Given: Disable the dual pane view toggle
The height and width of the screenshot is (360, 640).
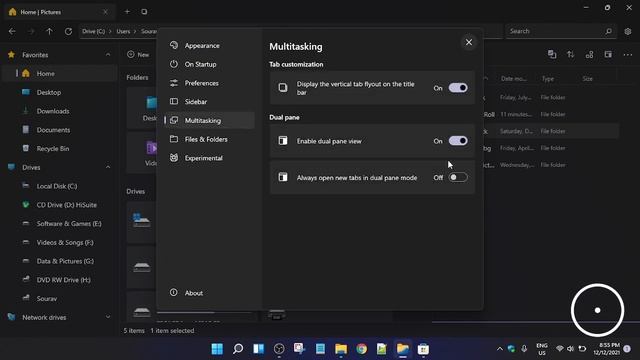Looking at the screenshot, I should (x=458, y=141).
